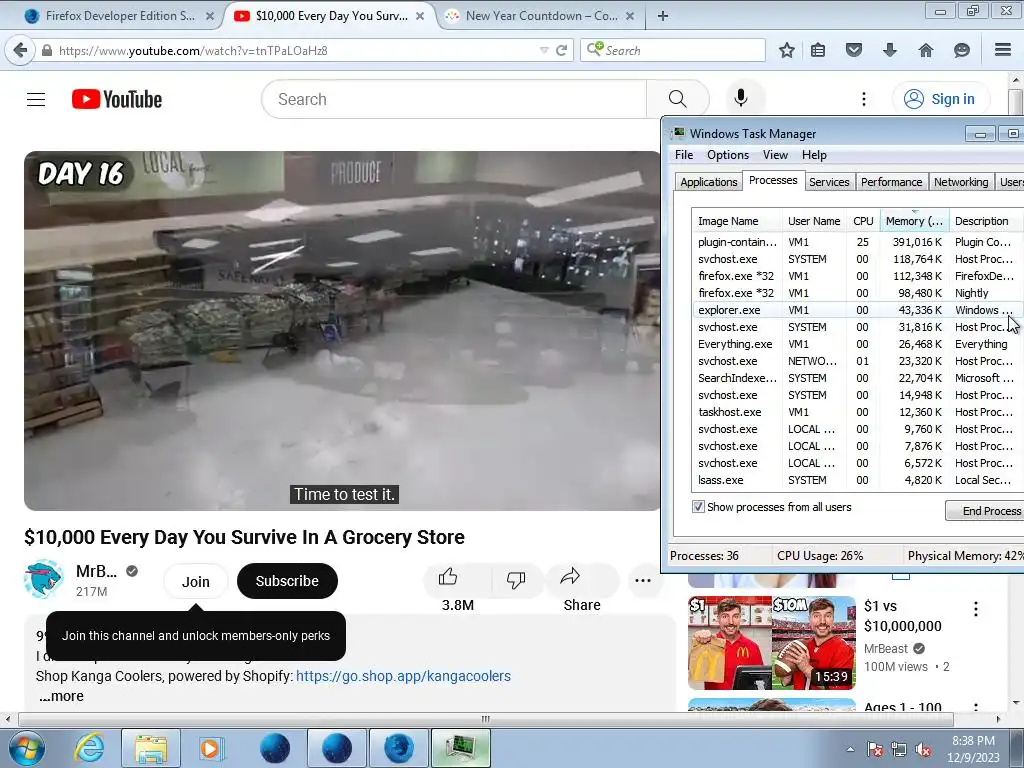
Task: Go to the Home page icon
Action: tap(925, 50)
